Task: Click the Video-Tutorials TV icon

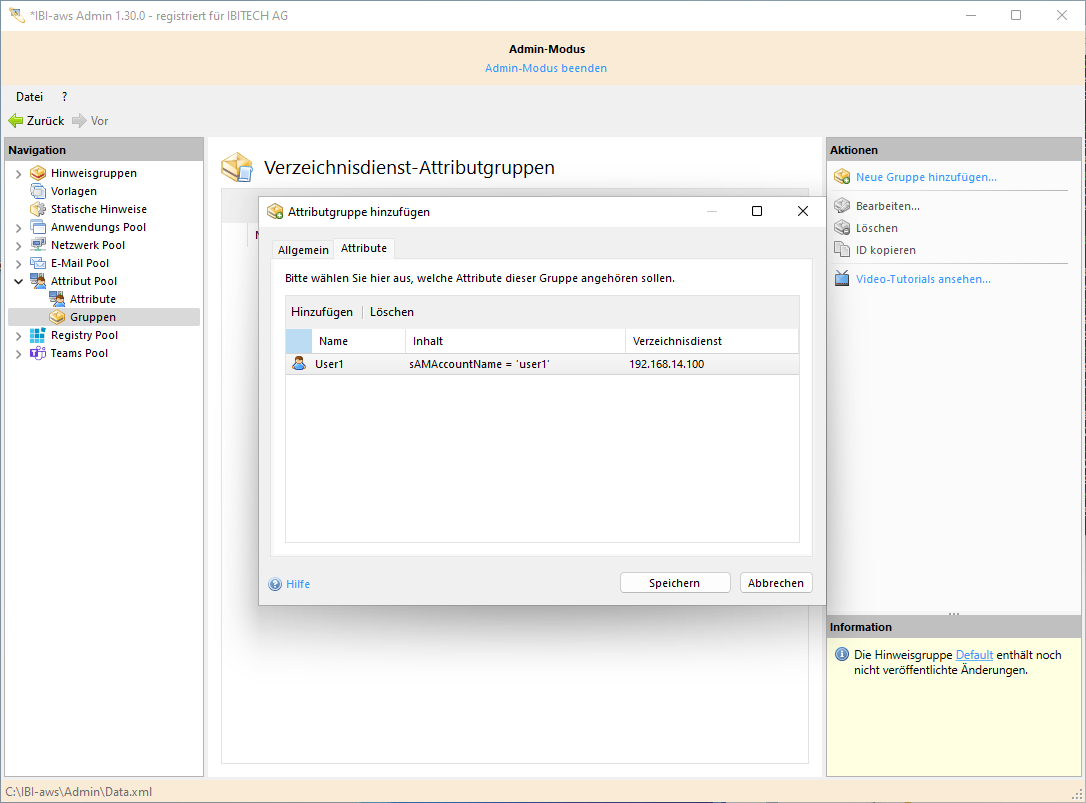Action: (841, 279)
